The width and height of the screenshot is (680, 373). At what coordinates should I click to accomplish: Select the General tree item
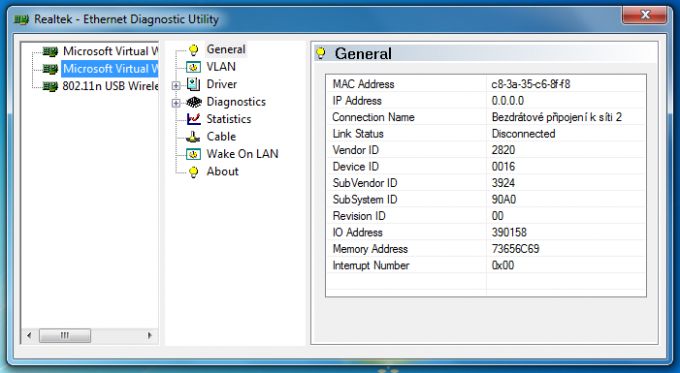pyautogui.click(x=226, y=49)
